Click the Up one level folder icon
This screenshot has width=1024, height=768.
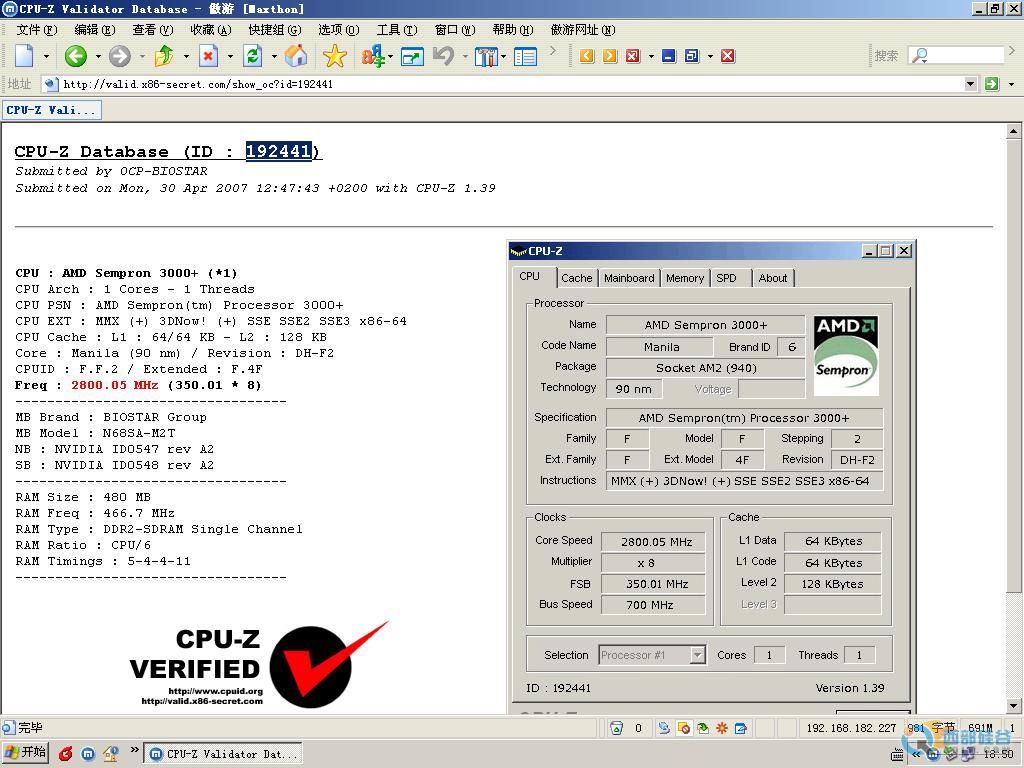[164, 56]
